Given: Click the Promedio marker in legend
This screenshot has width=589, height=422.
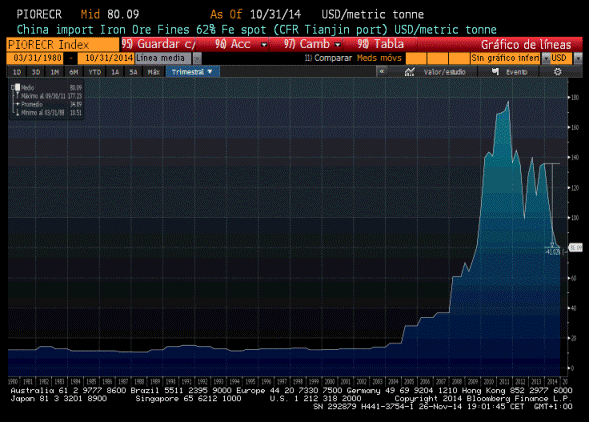Looking at the screenshot, I should [17, 104].
